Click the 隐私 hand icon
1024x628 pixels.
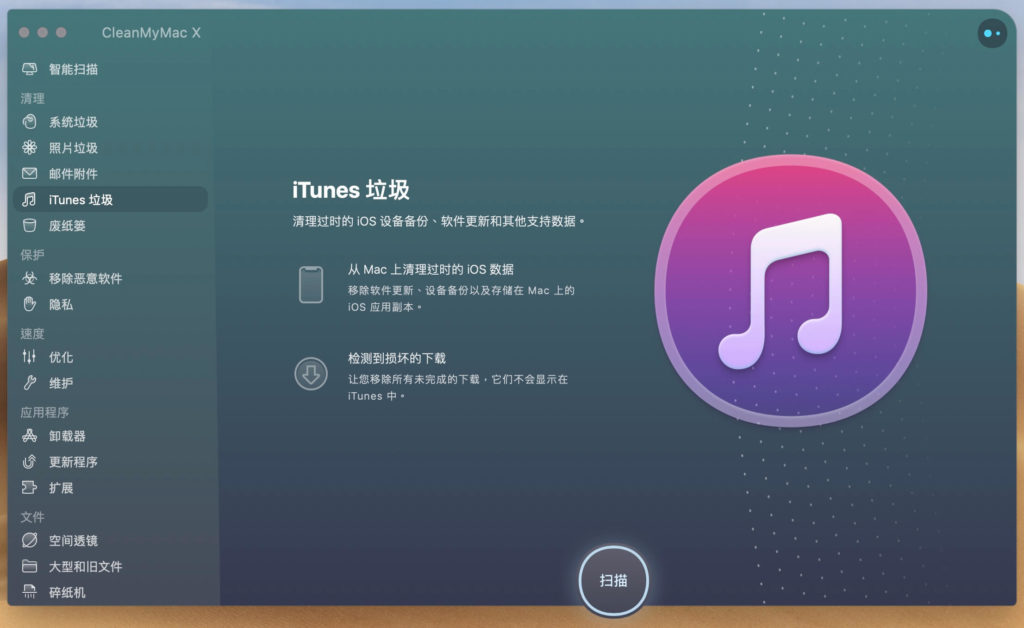[29, 304]
